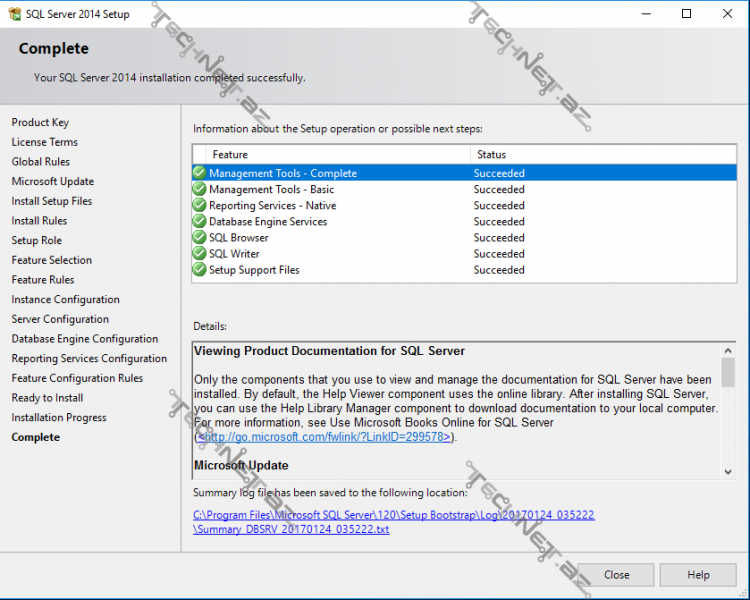Image resolution: width=750 pixels, height=600 pixels.
Task: Click the success icon beside SQL Writer
Action: click(200, 253)
